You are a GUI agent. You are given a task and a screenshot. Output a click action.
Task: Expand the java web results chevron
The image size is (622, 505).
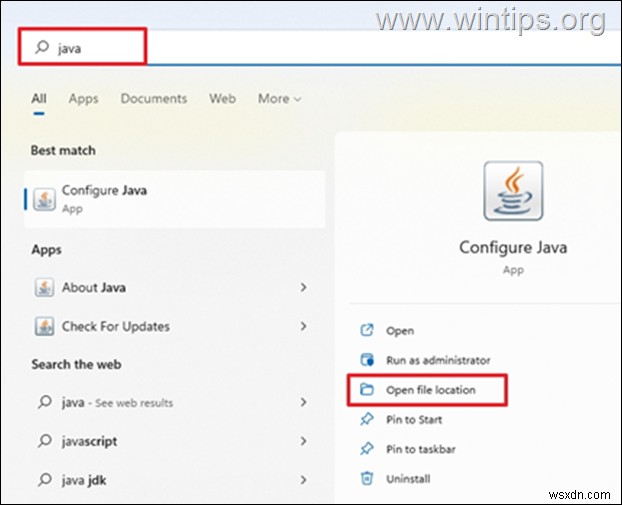[303, 402]
